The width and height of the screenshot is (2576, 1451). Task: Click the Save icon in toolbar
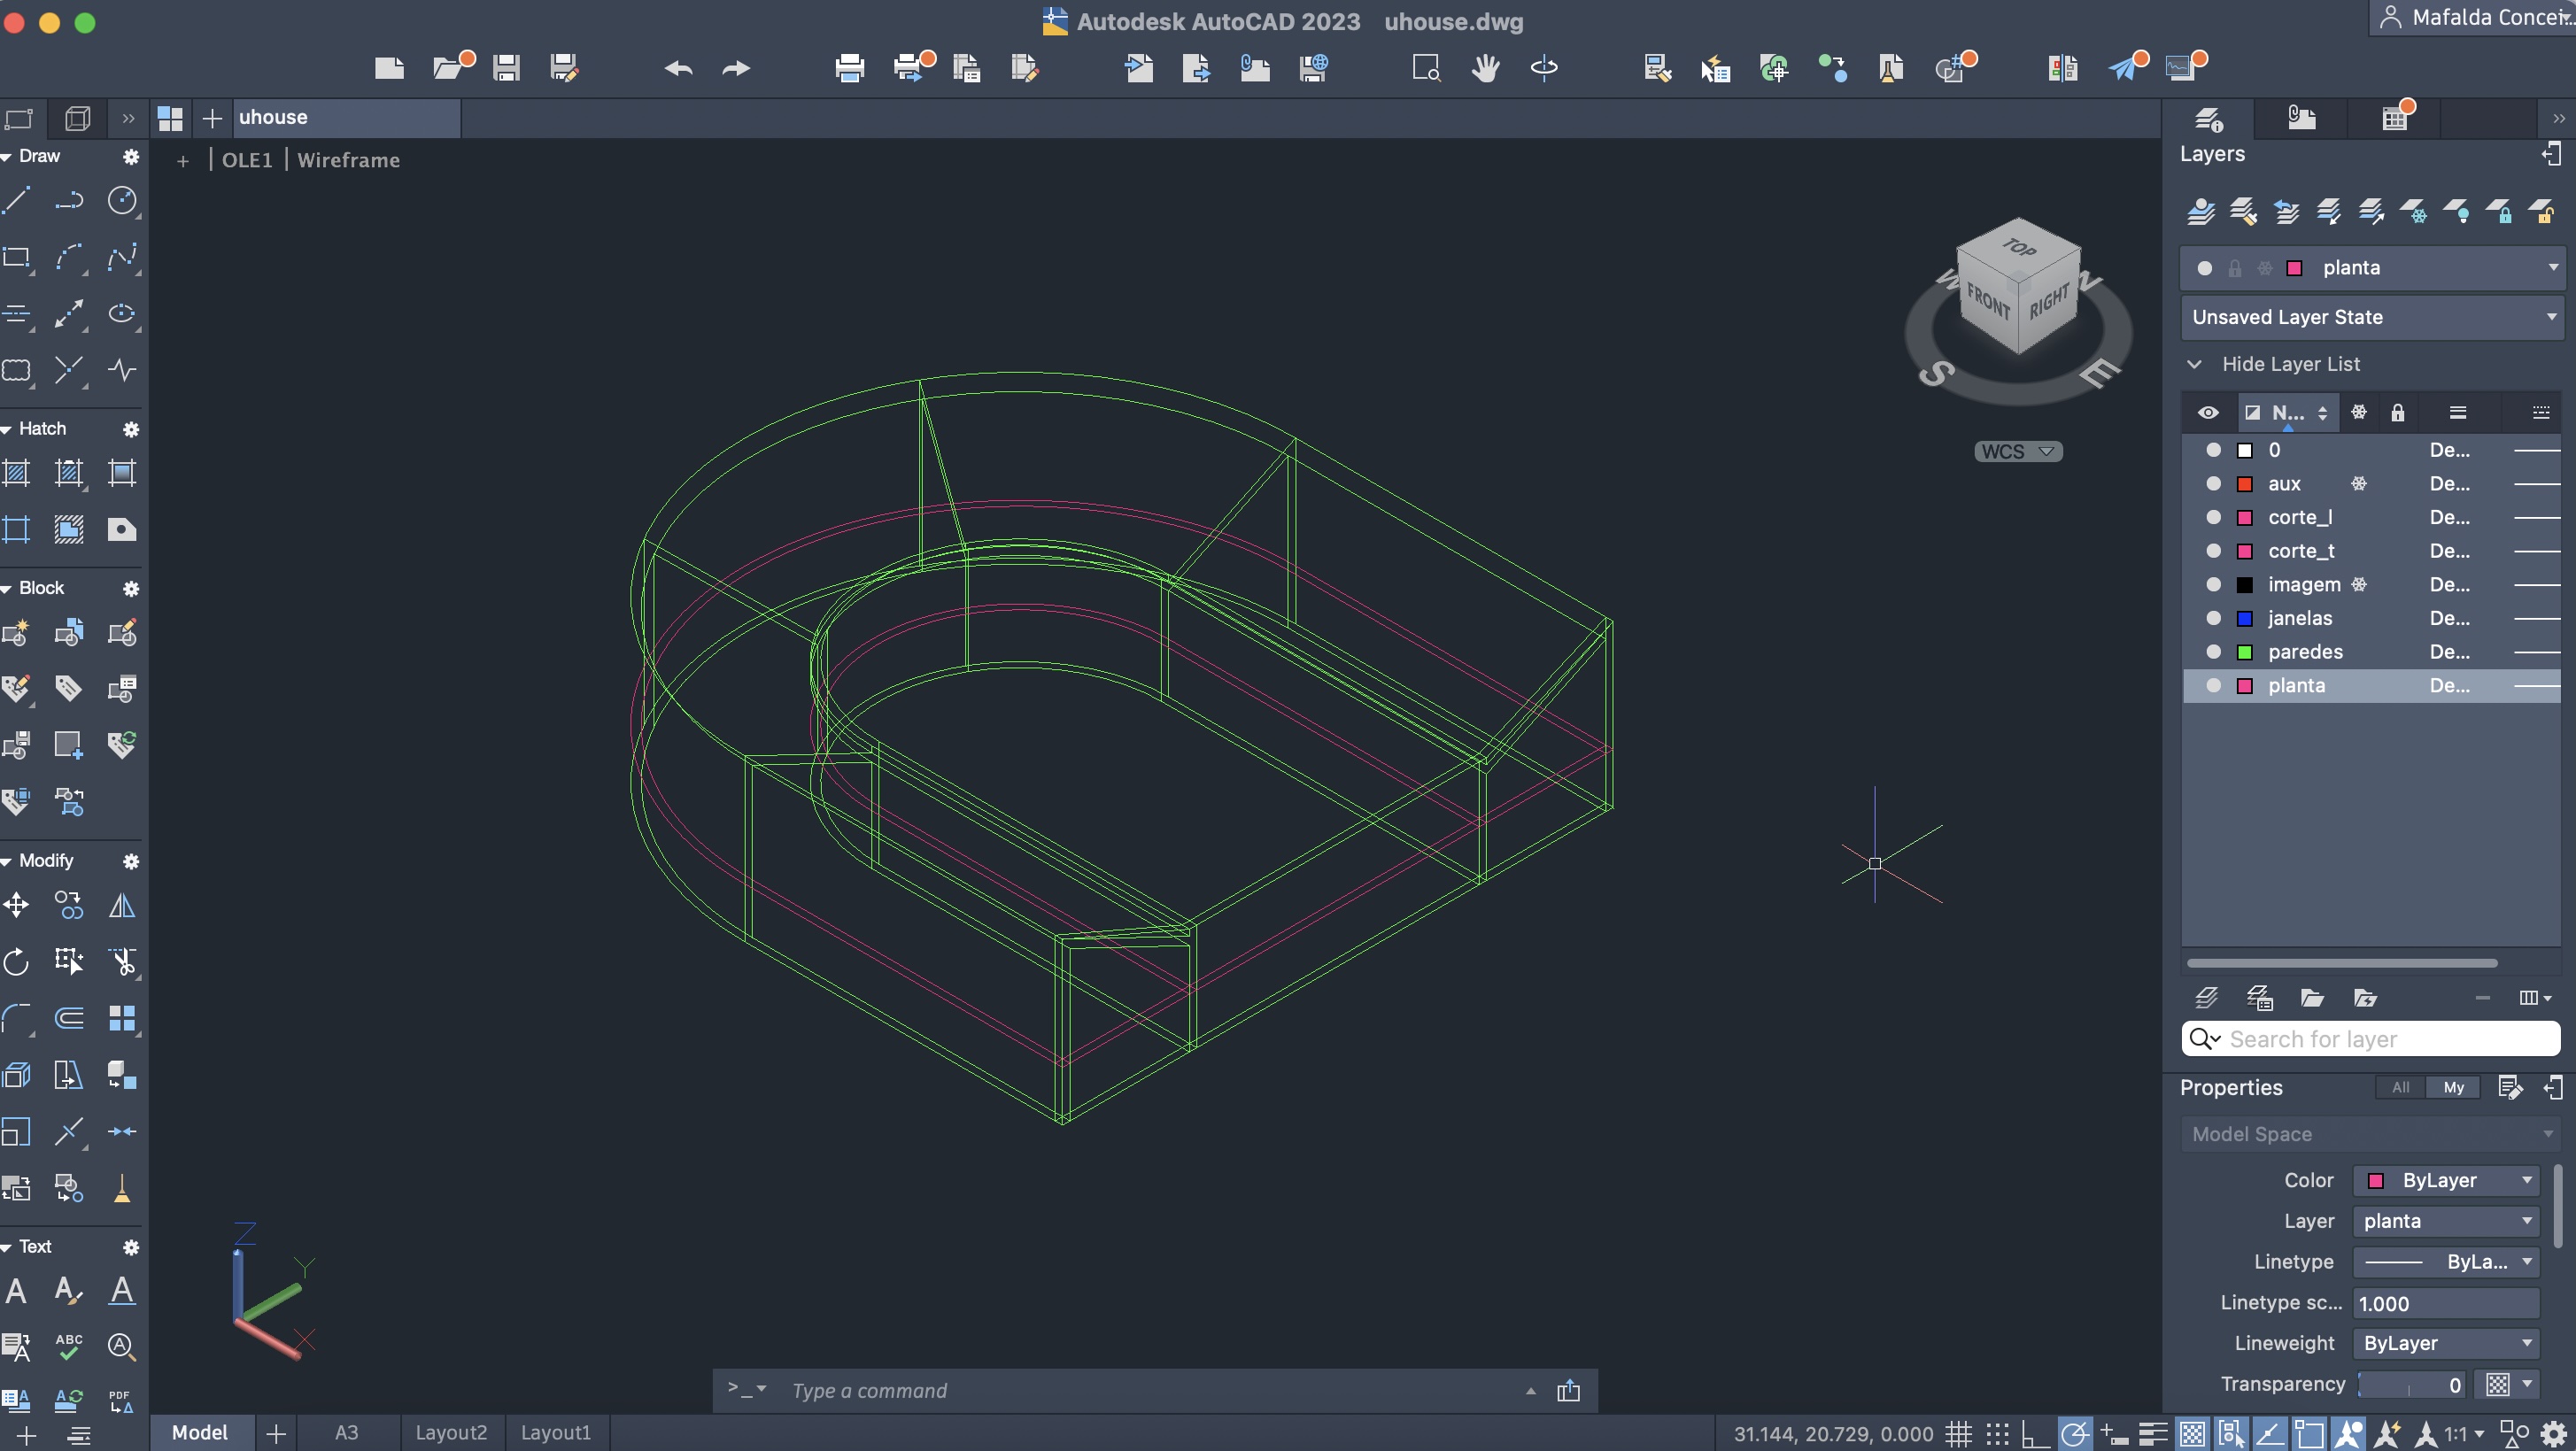(506, 68)
